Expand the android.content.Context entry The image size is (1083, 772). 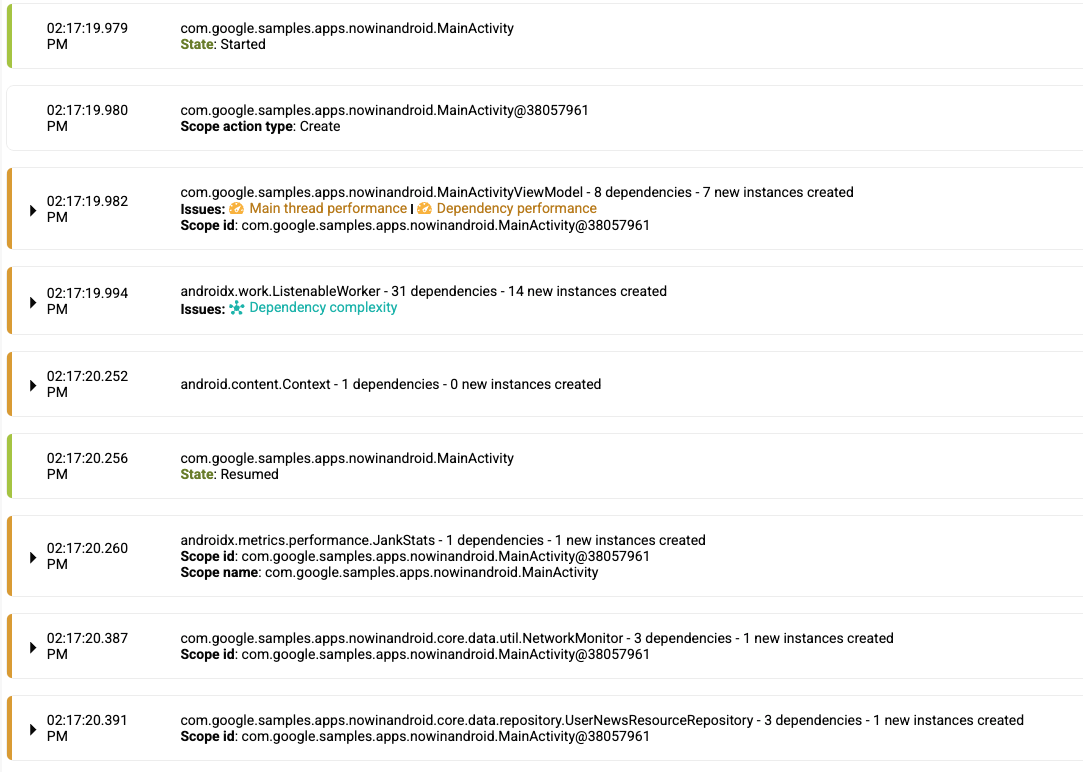point(33,384)
